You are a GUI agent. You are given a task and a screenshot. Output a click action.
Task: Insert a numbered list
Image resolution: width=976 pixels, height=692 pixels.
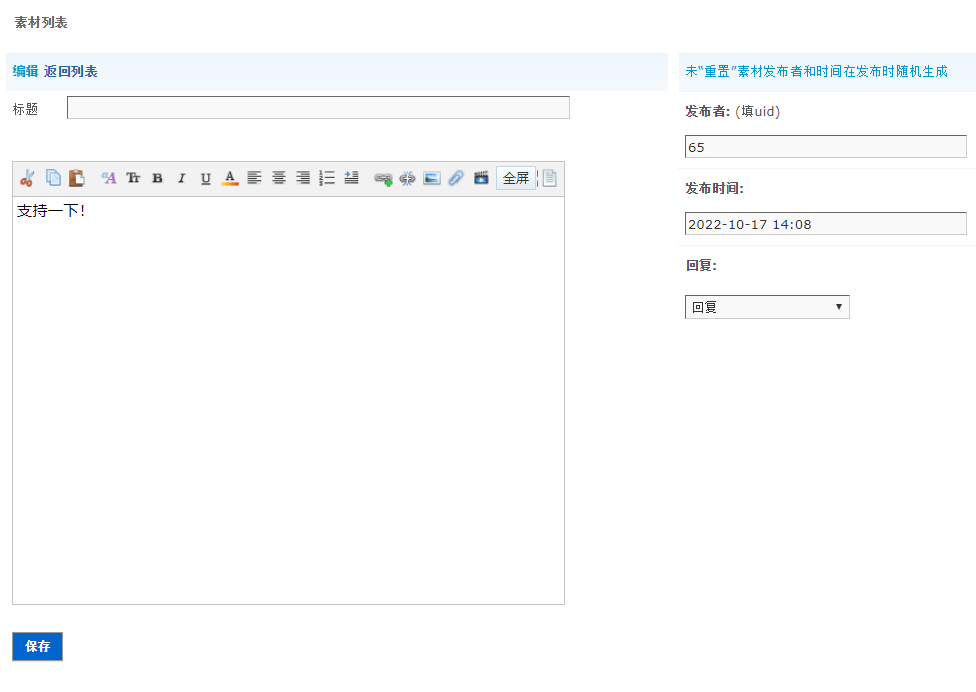pyautogui.click(x=327, y=178)
